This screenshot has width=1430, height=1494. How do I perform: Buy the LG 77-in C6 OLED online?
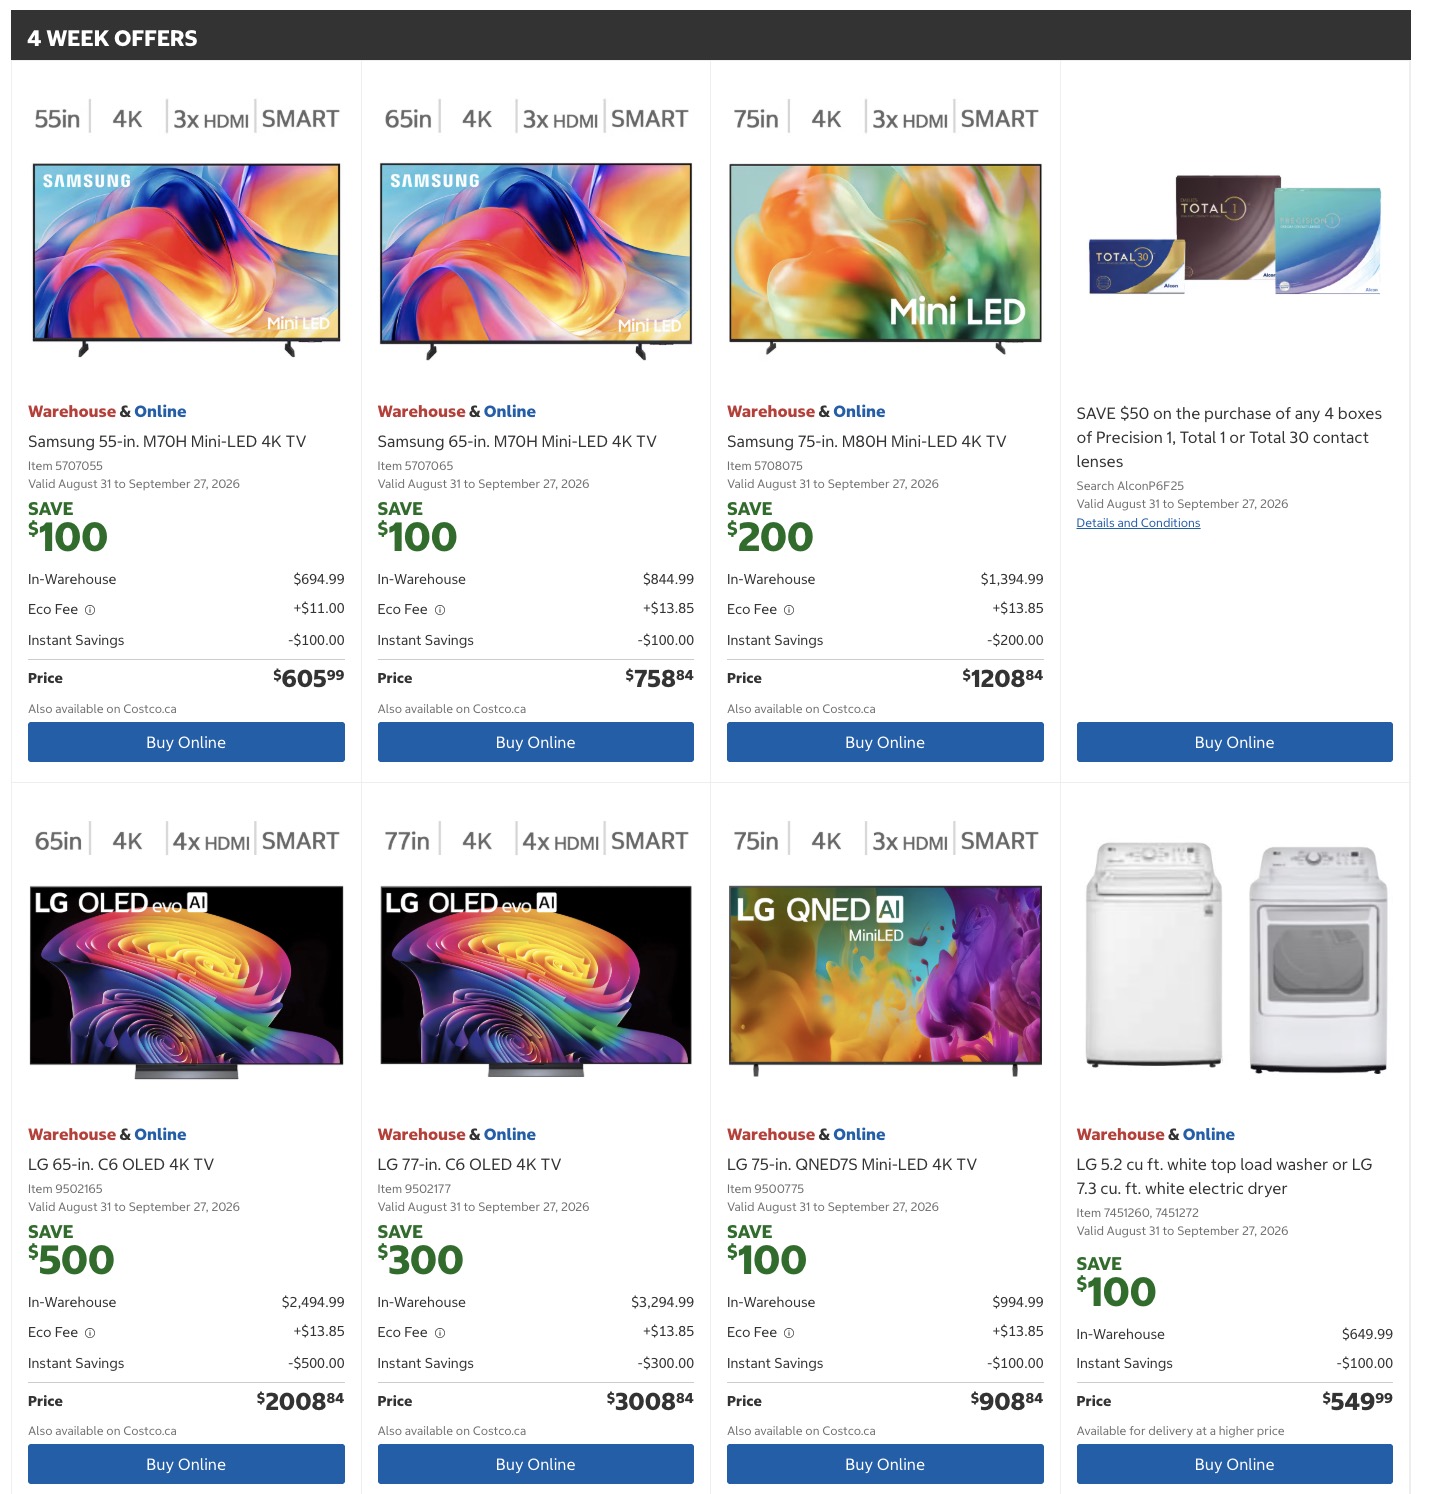click(x=536, y=1464)
